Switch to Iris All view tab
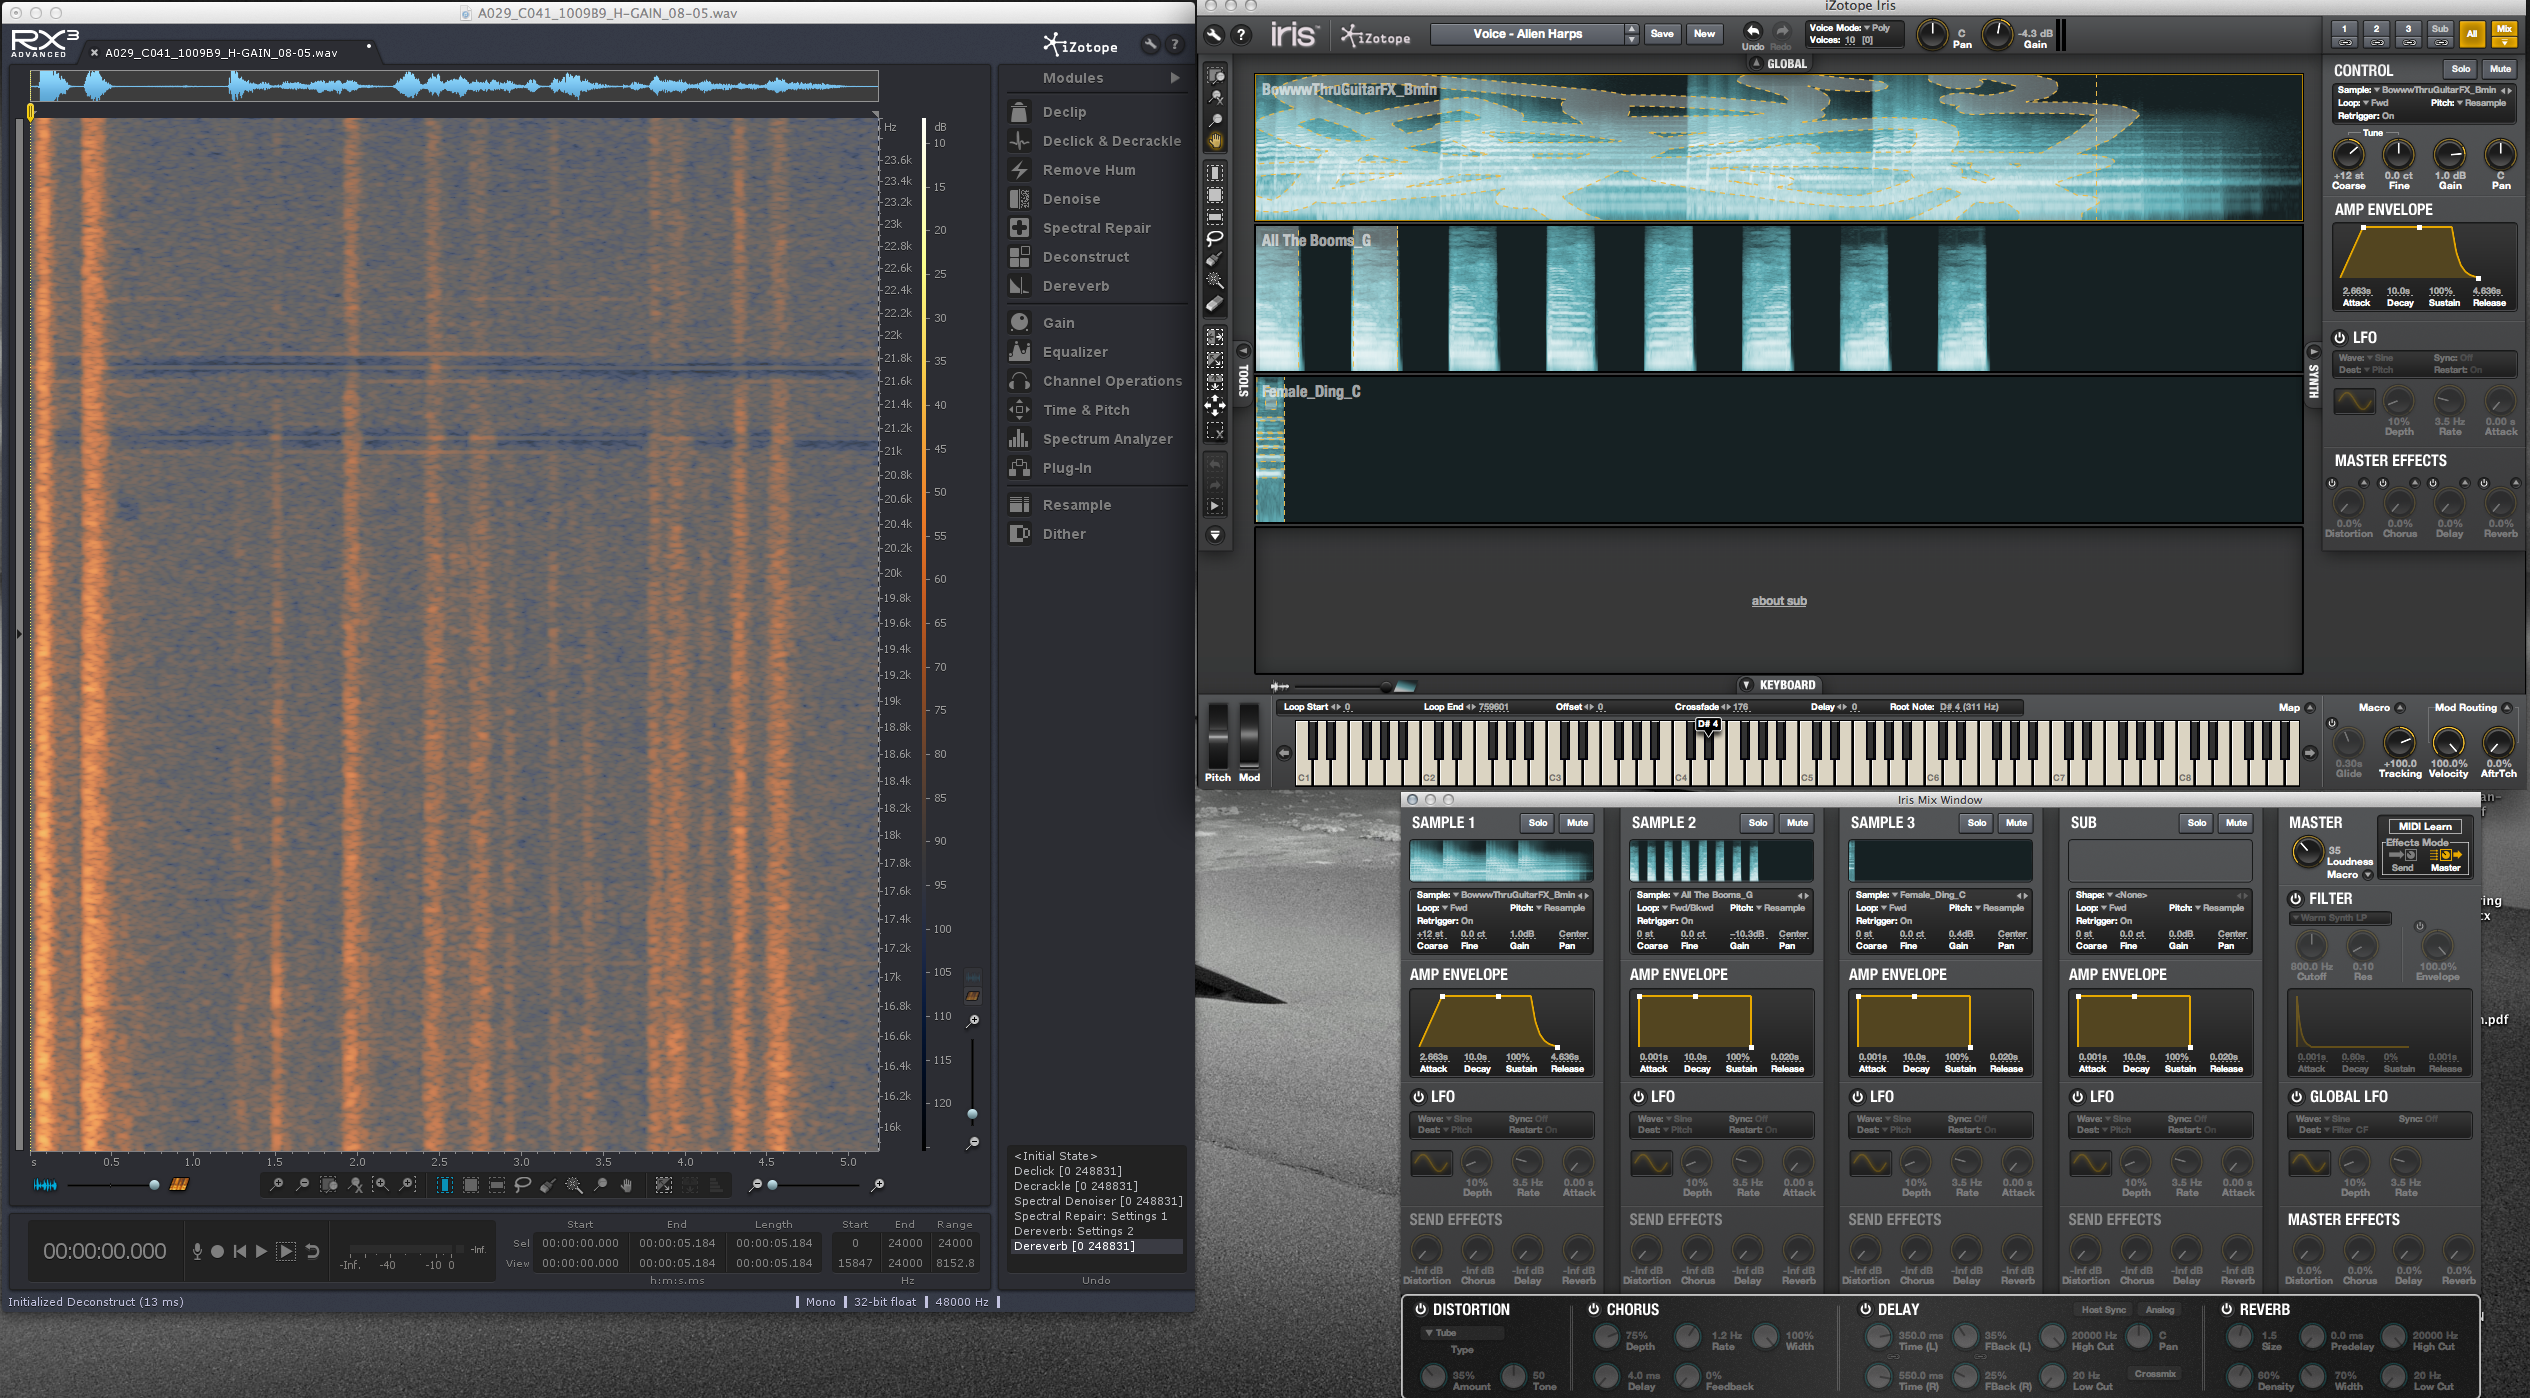The width and height of the screenshot is (2530, 1398). 2472,32
